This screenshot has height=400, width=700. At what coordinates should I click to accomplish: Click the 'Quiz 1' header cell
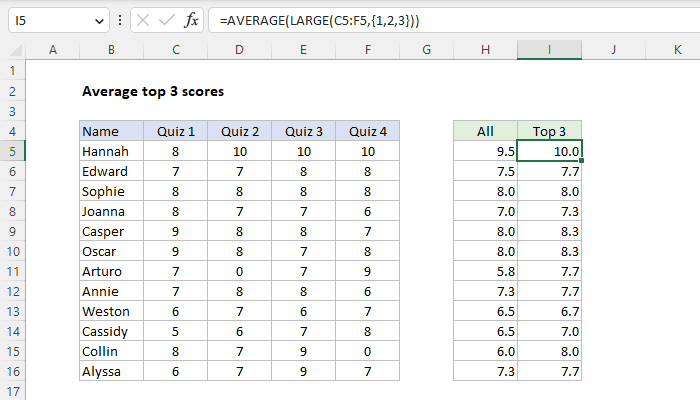pyautogui.click(x=175, y=131)
